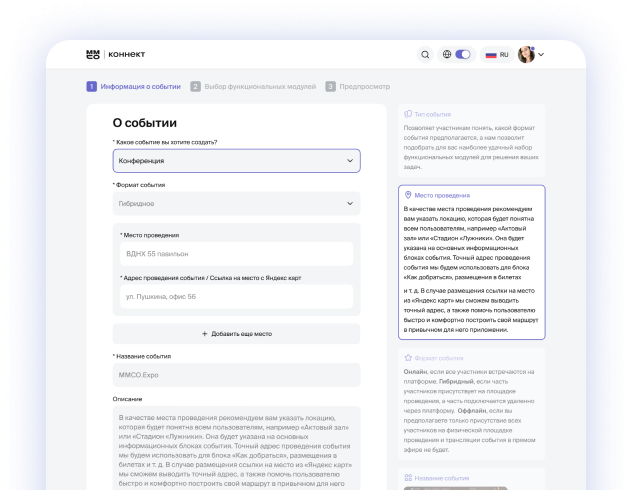Image resolution: width=626 pixels, height=490 pixels.
Task: Click the location pin icon in hint card
Action: click(x=408, y=195)
